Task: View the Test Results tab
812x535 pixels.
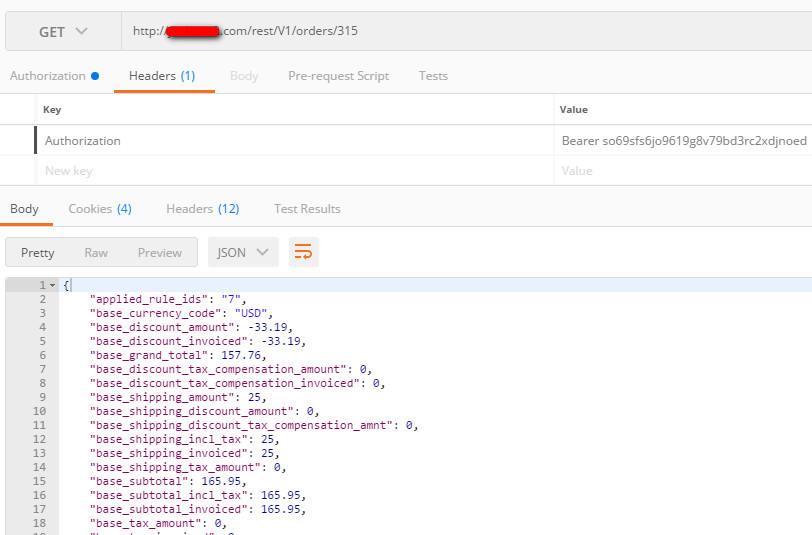Action: point(307,209)
